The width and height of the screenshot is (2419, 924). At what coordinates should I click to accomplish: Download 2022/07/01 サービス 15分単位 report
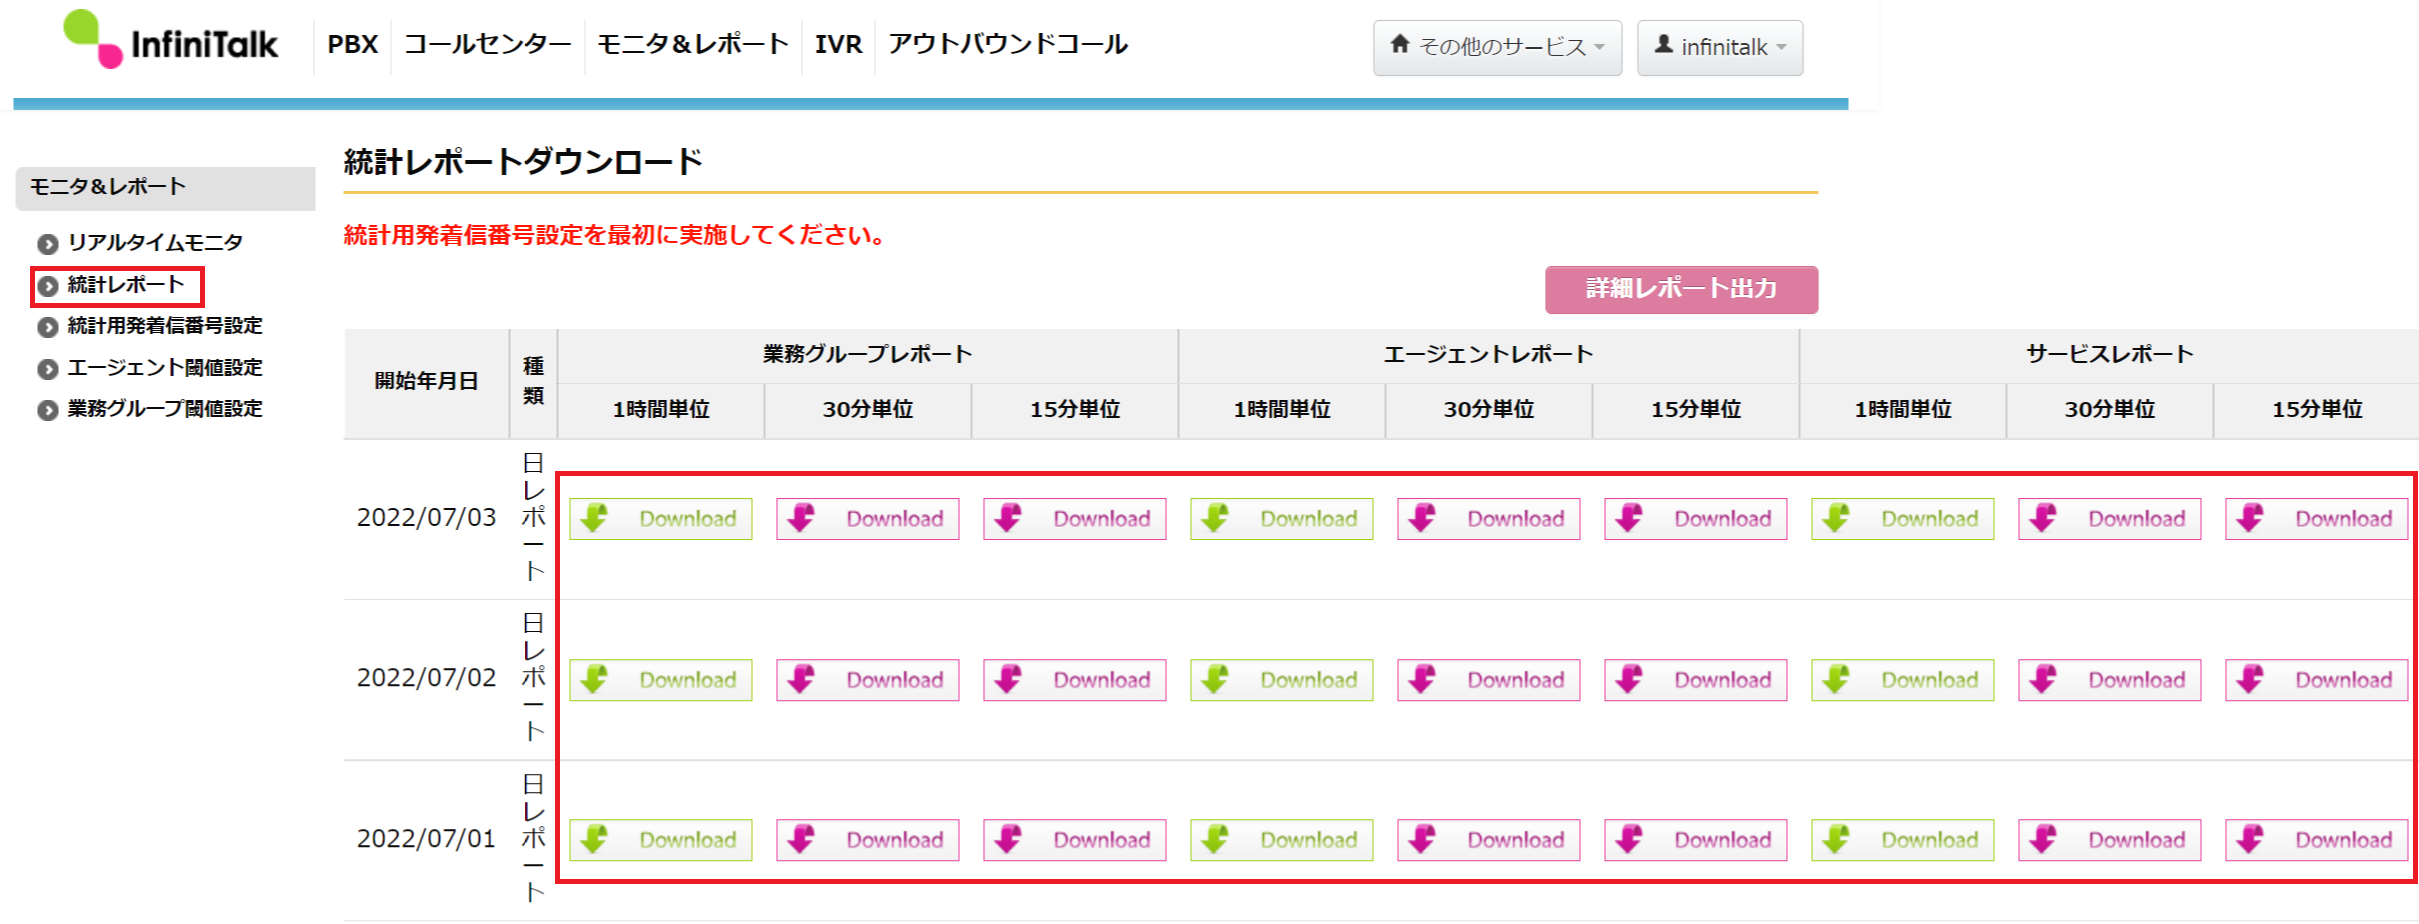2317,840
